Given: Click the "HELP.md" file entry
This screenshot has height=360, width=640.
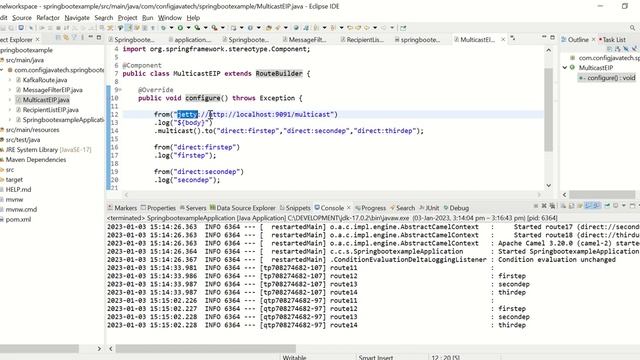Looking at the screenshot, I should tap(18, 189).
